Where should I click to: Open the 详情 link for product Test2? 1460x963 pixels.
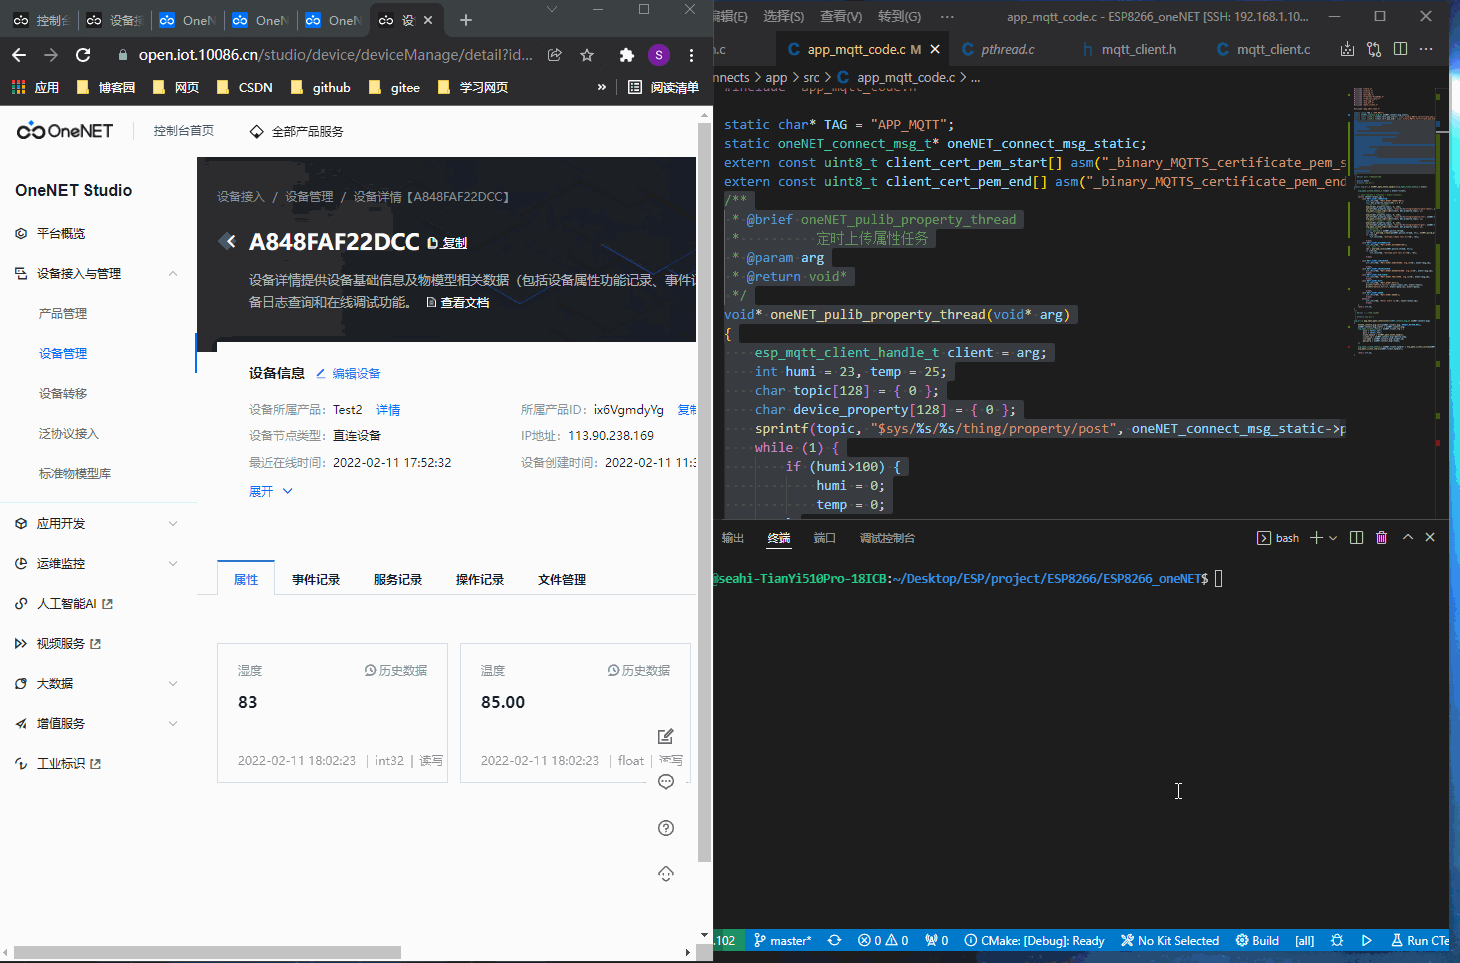click(388, 410)
